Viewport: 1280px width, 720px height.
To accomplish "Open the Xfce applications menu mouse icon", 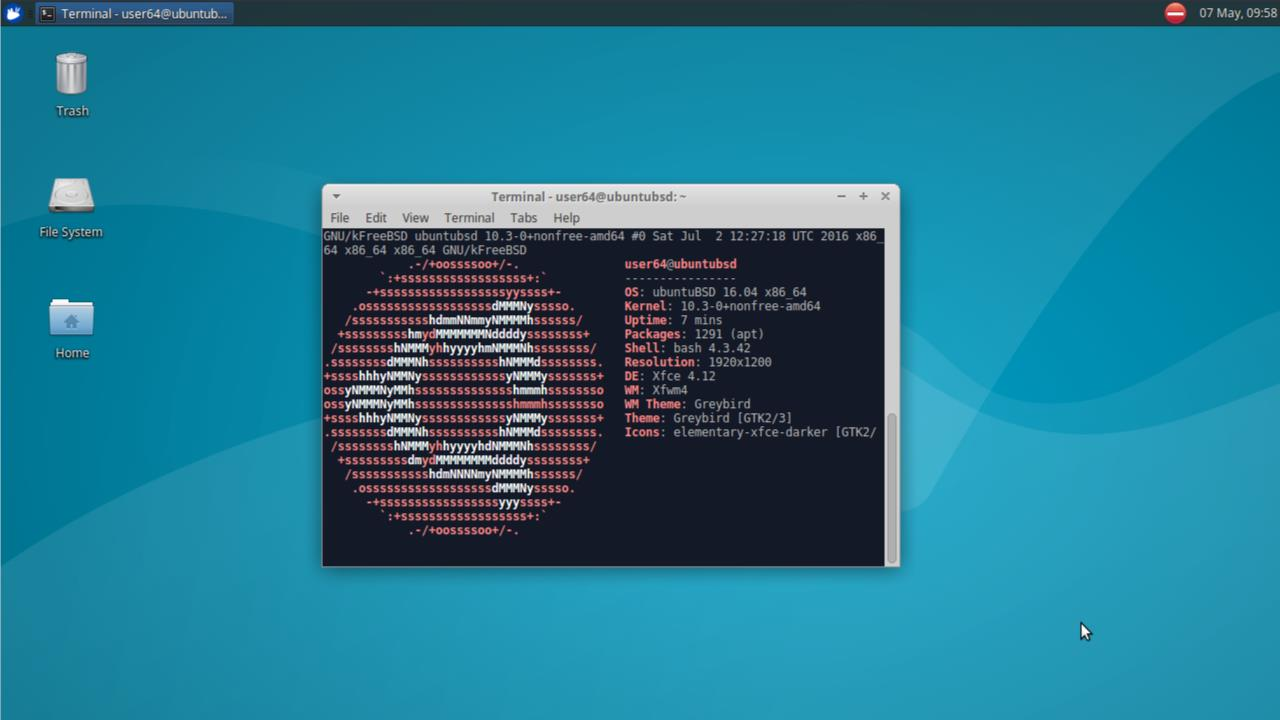I will [14, 13].
